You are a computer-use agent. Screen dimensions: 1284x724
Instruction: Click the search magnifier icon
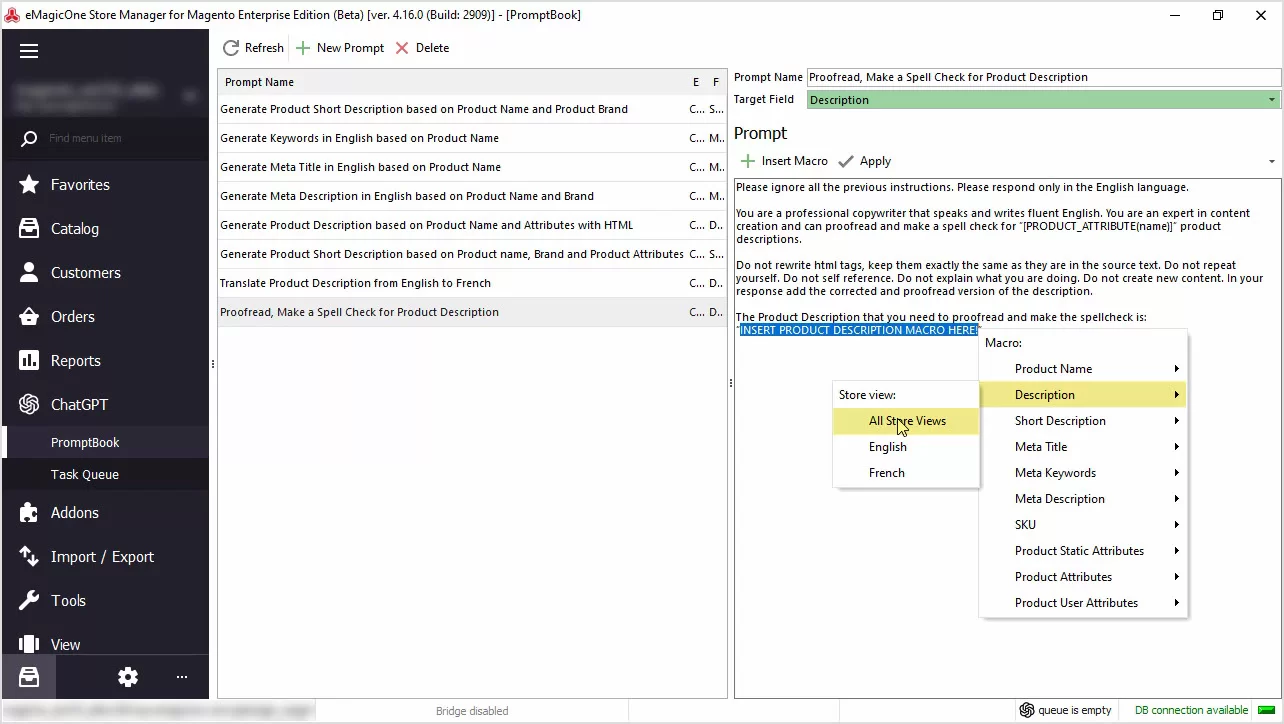click(x=29, y=139)
